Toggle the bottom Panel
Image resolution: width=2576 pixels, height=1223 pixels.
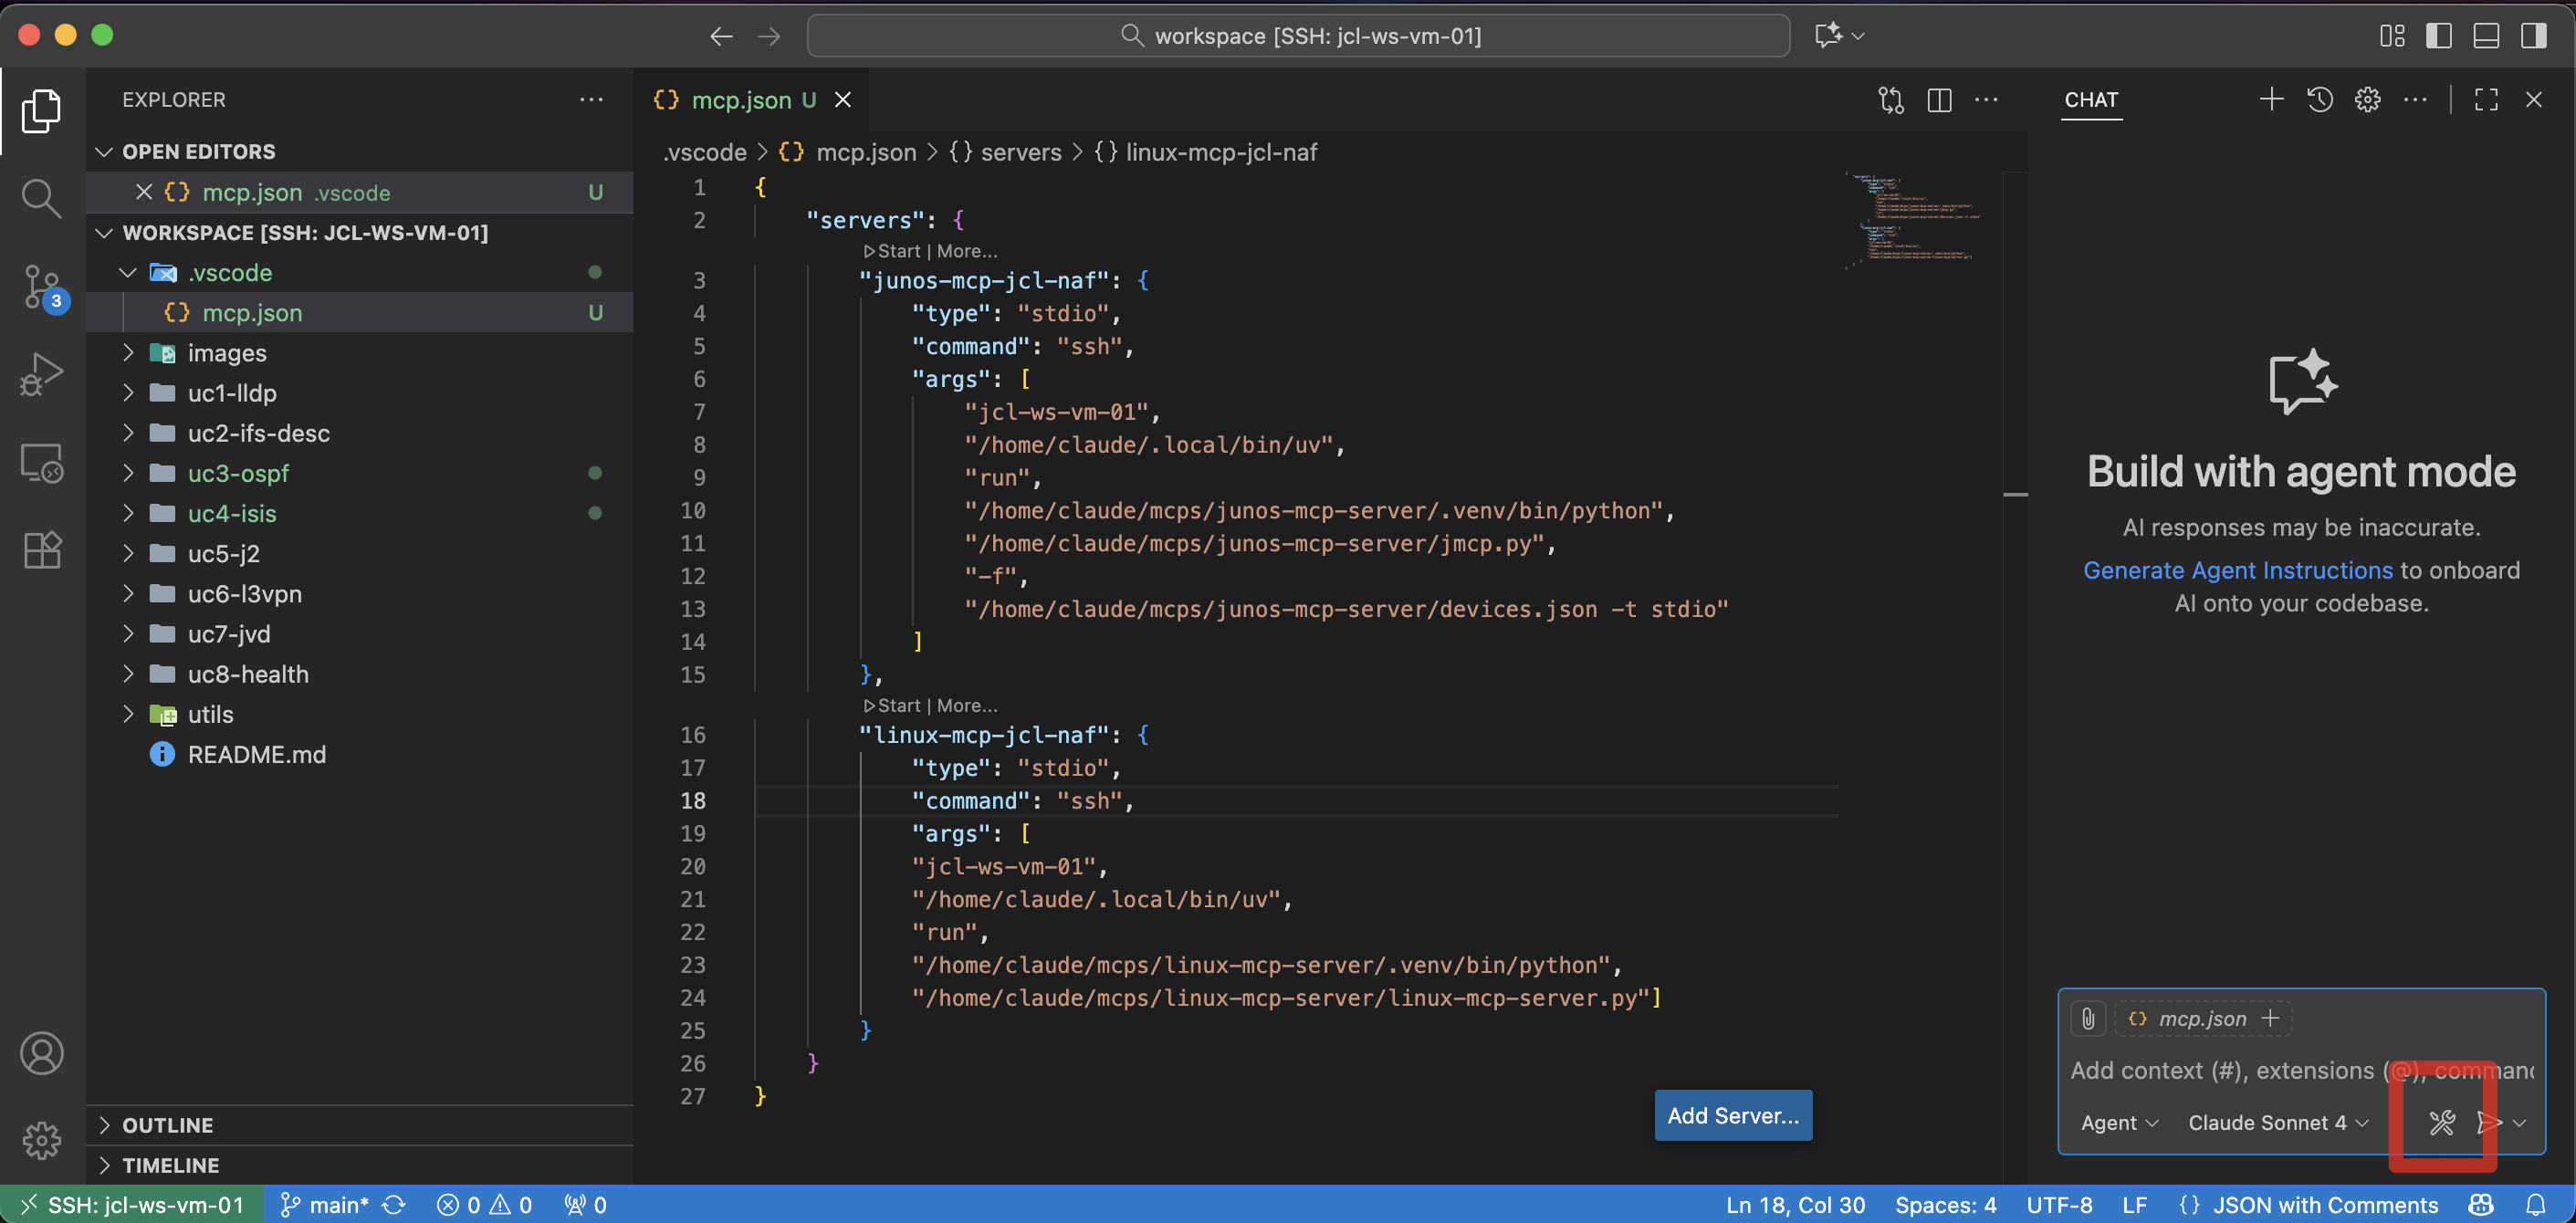pyautogui.click(x=2486, y=36)
